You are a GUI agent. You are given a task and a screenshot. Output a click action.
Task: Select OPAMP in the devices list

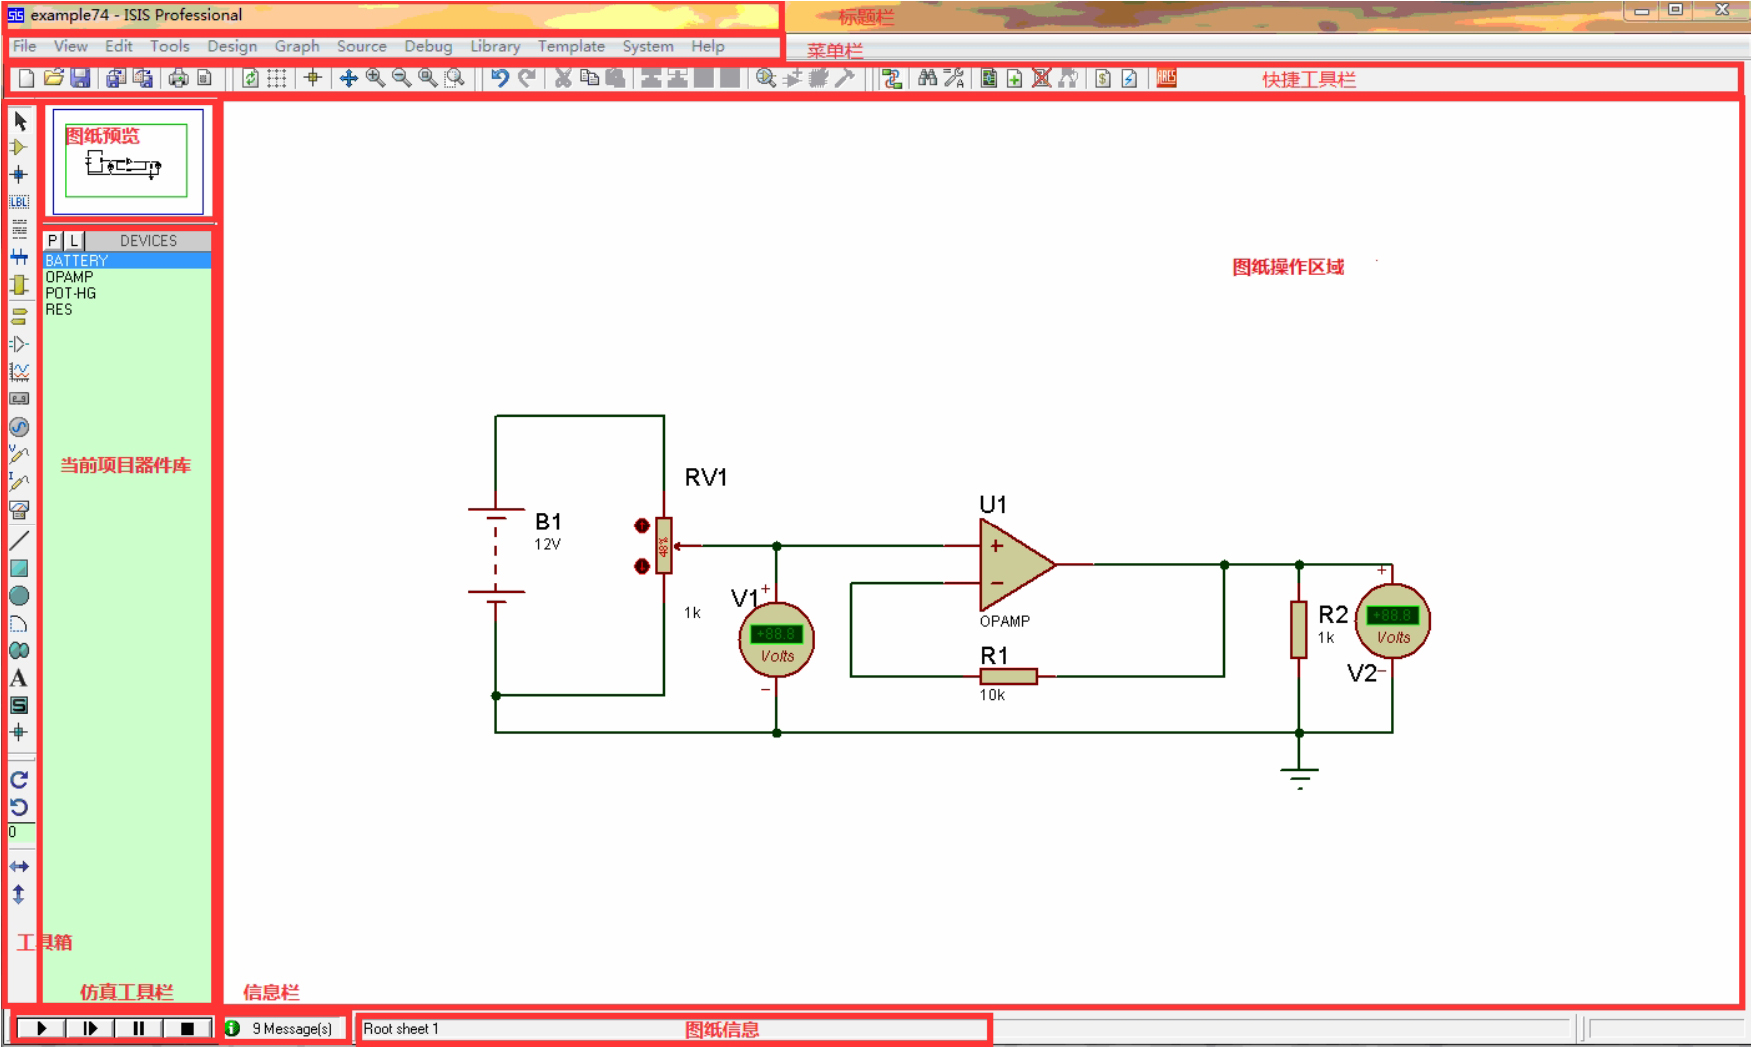click(x=69, y=277)
